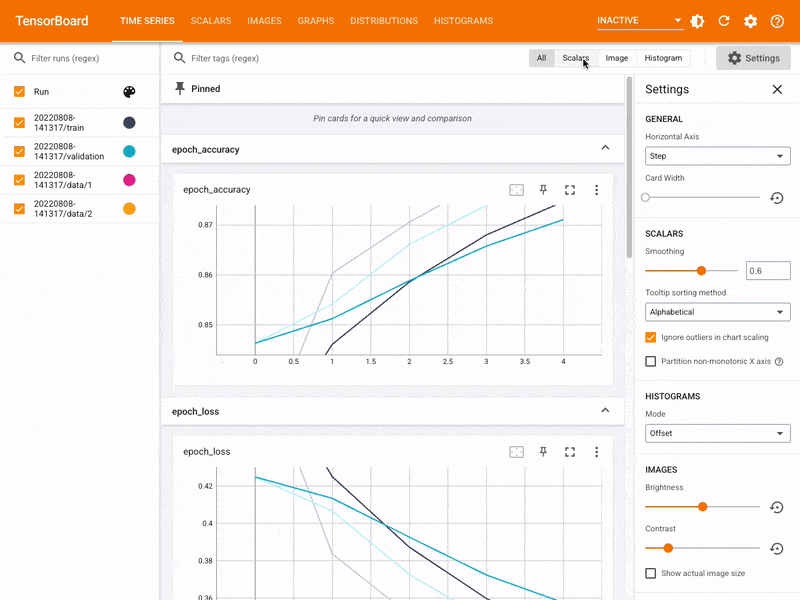Click the pin icon in Pinned header

pos(180,88)
